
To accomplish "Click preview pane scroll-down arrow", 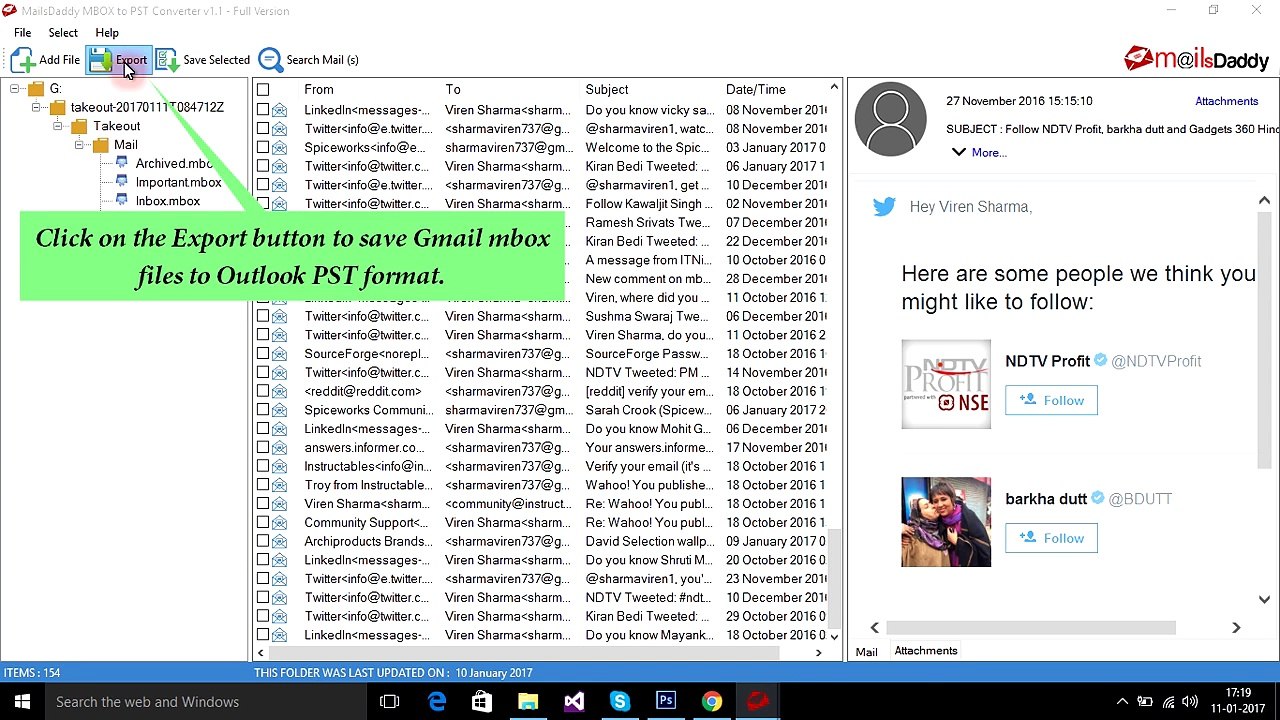I will tap(1264, 599).
